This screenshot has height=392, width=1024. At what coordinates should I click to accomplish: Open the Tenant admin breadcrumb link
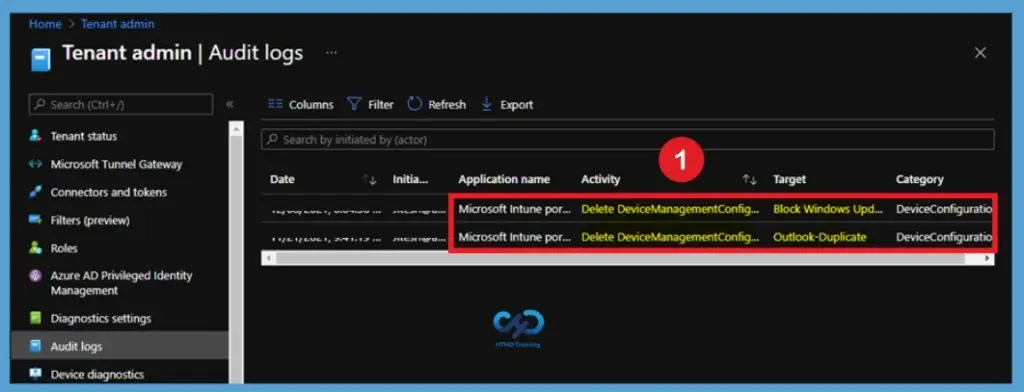coord(118,24)
